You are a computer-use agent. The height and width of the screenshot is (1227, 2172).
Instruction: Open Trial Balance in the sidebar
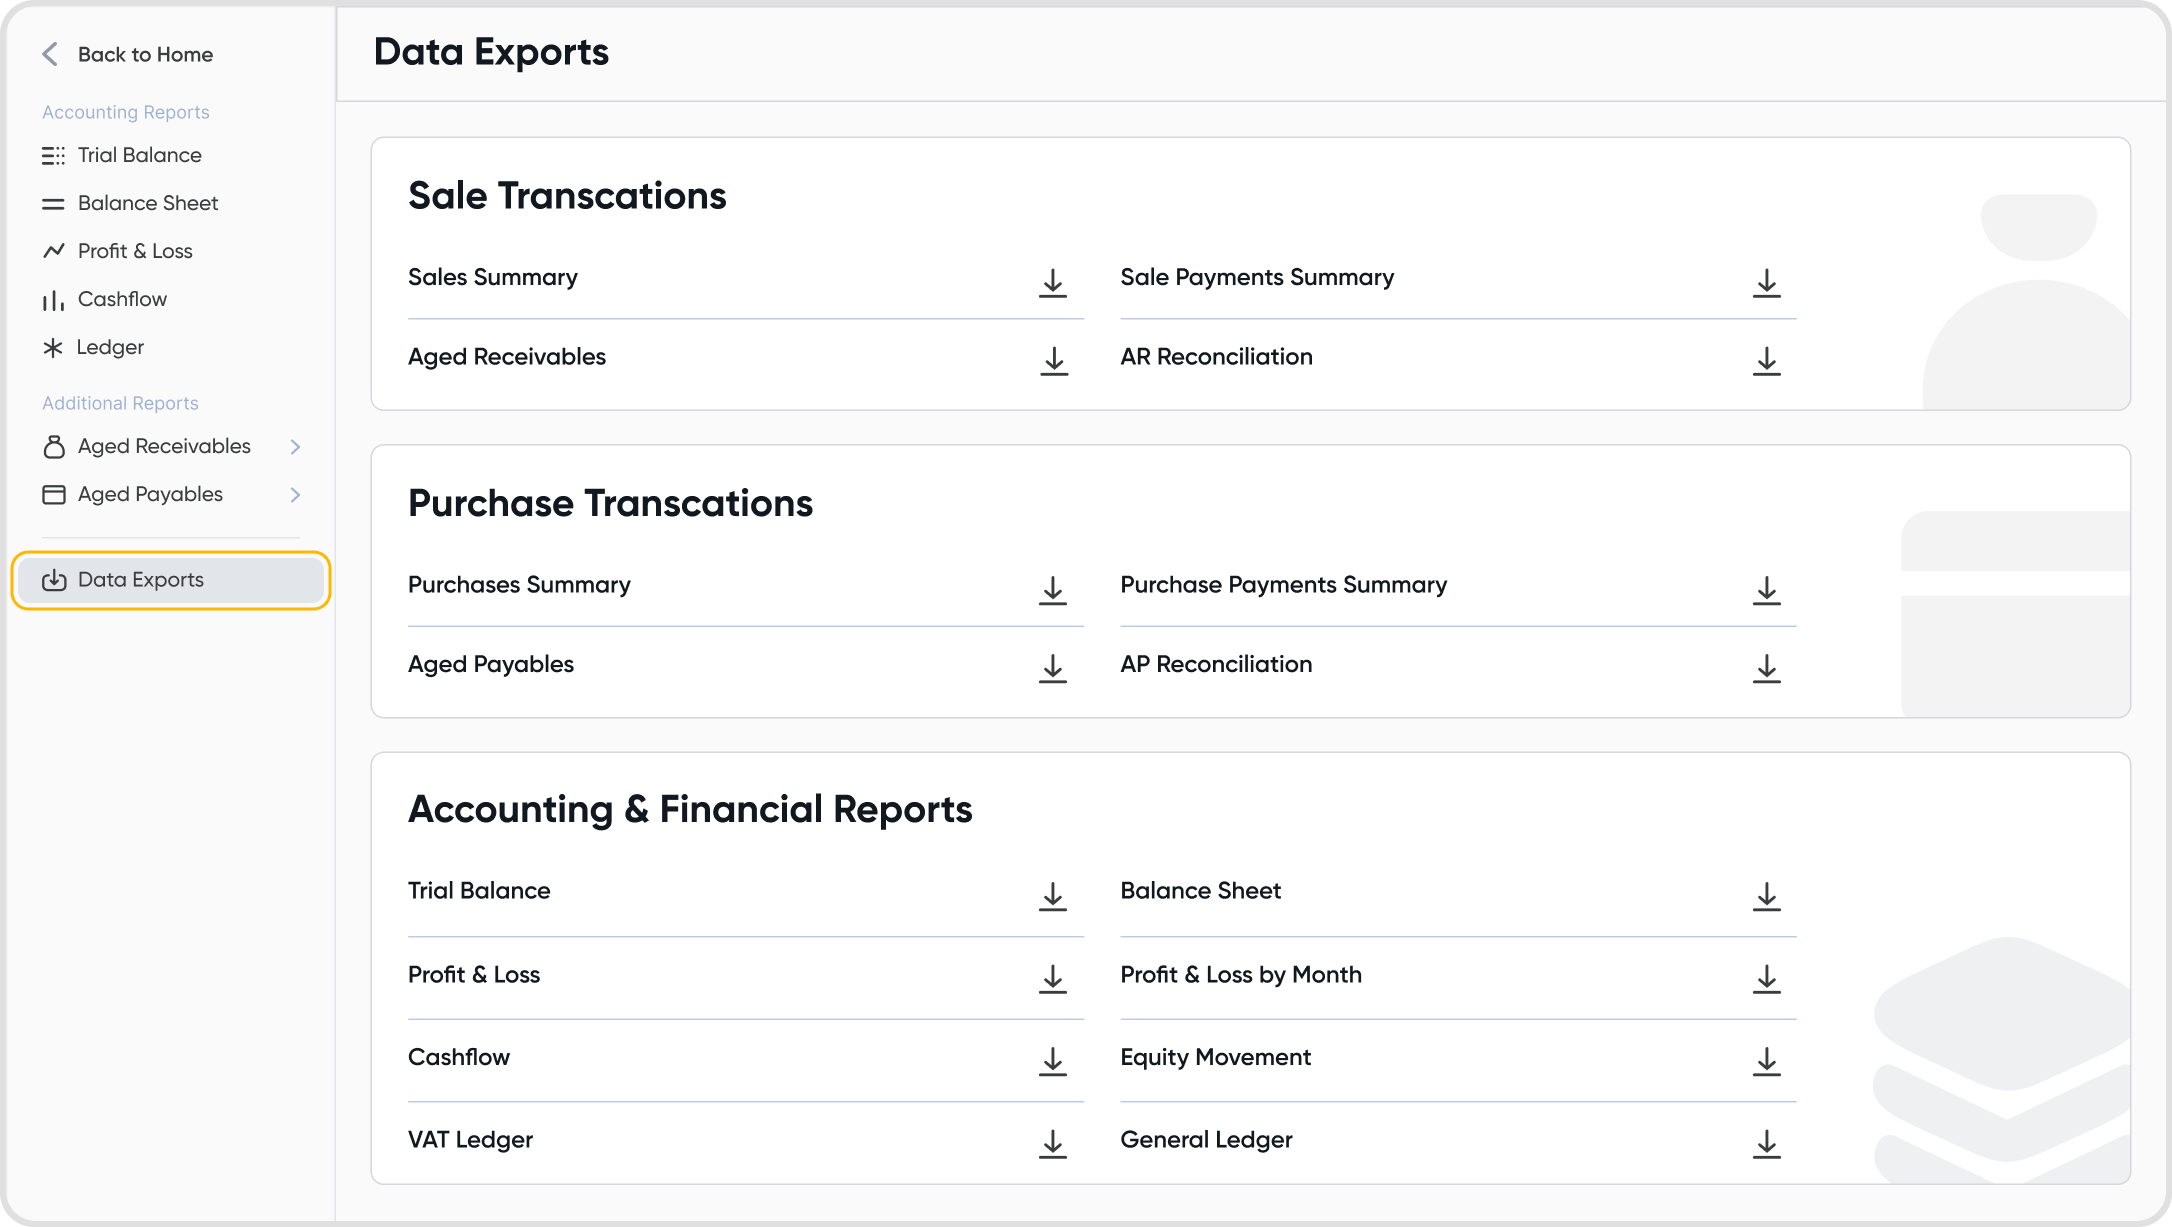pos(139,155)
